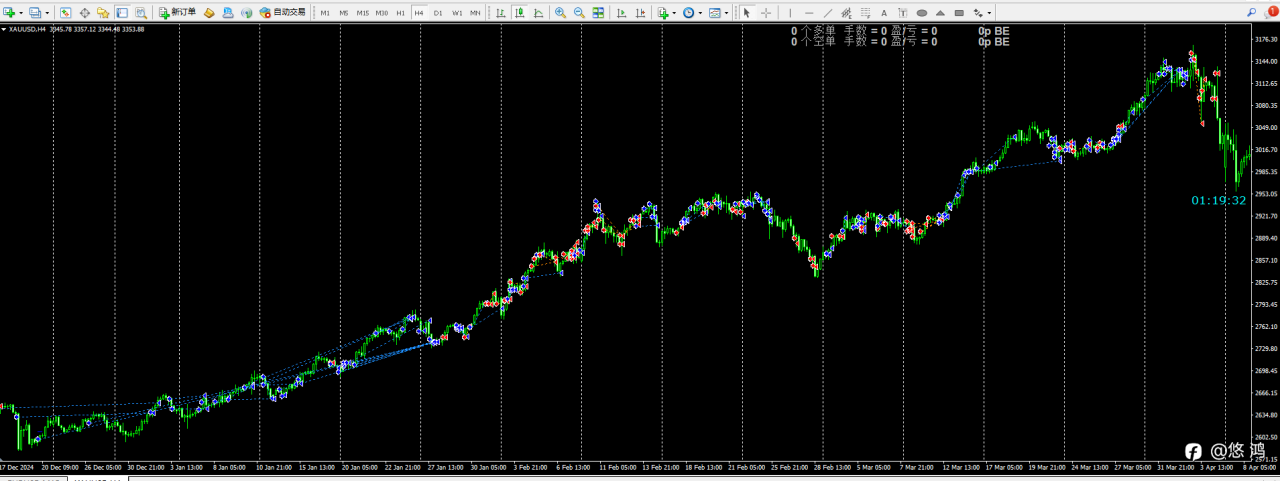The width and height of the screenshot is (1280, 481).
Task: Draw a vertical line tool
Action: (x=790, y=13)
